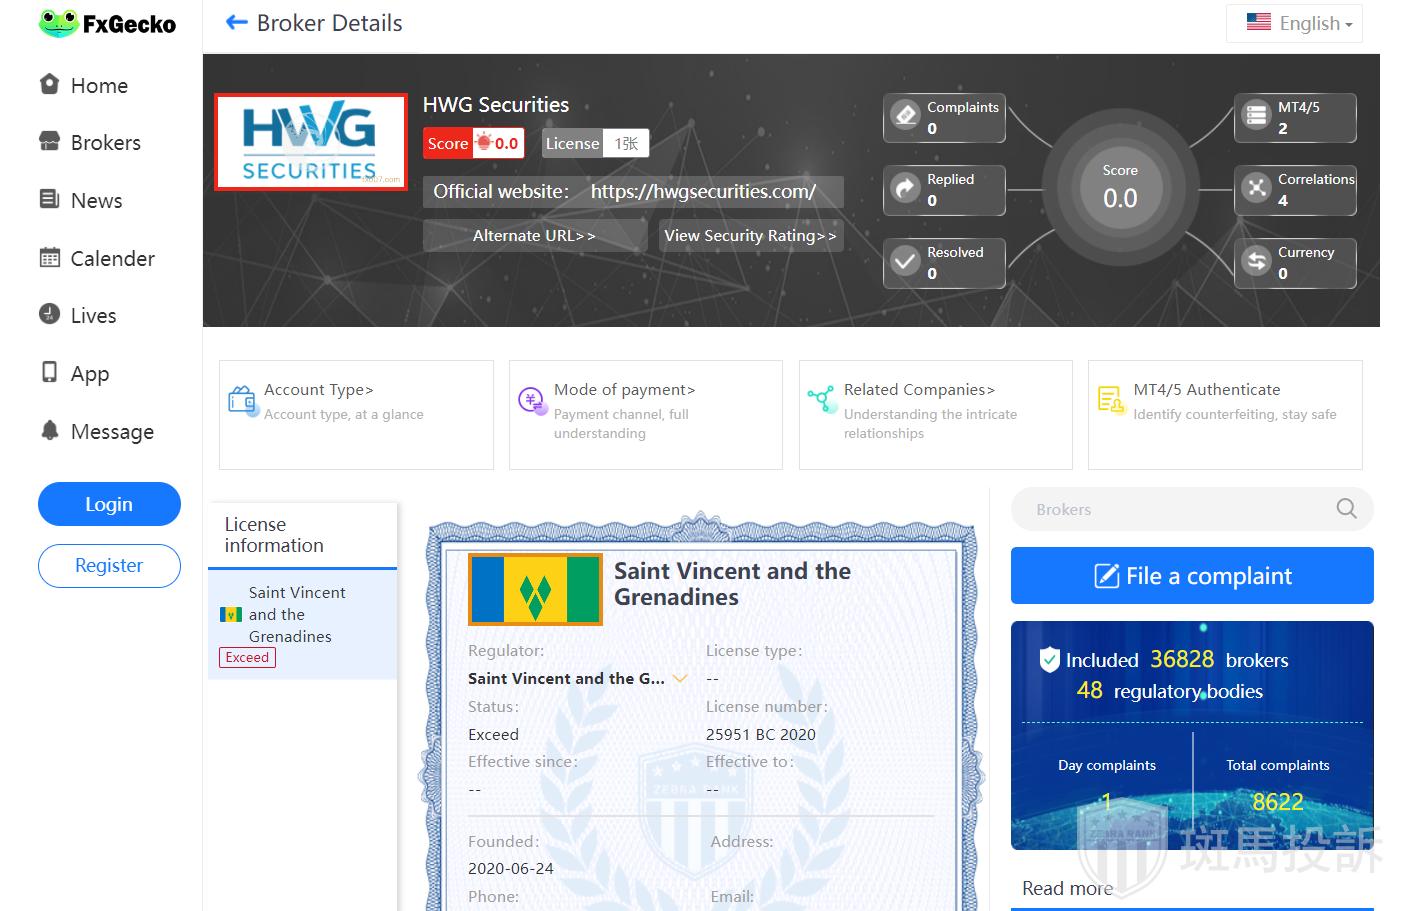
Task: Click into the Brokers search field
Action: 1170,509
